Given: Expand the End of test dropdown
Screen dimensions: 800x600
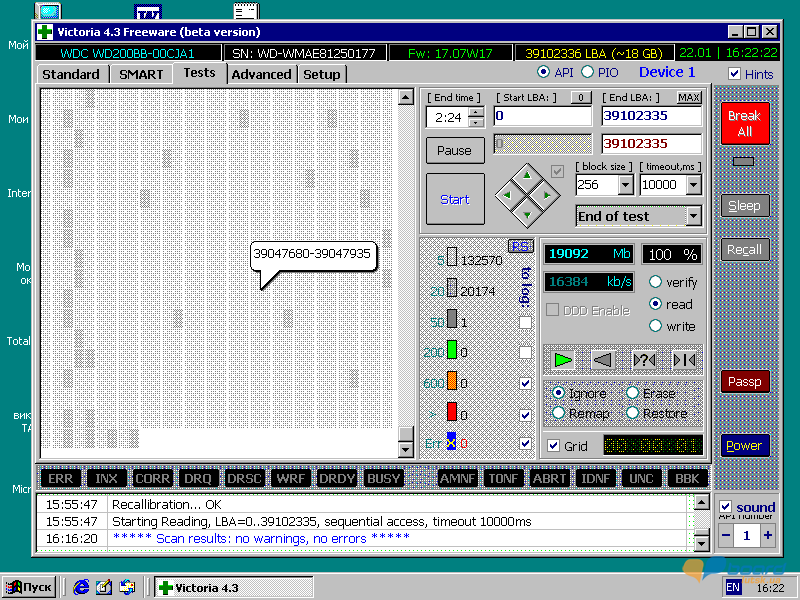Looking at the screenshot, I should (693, 216).
